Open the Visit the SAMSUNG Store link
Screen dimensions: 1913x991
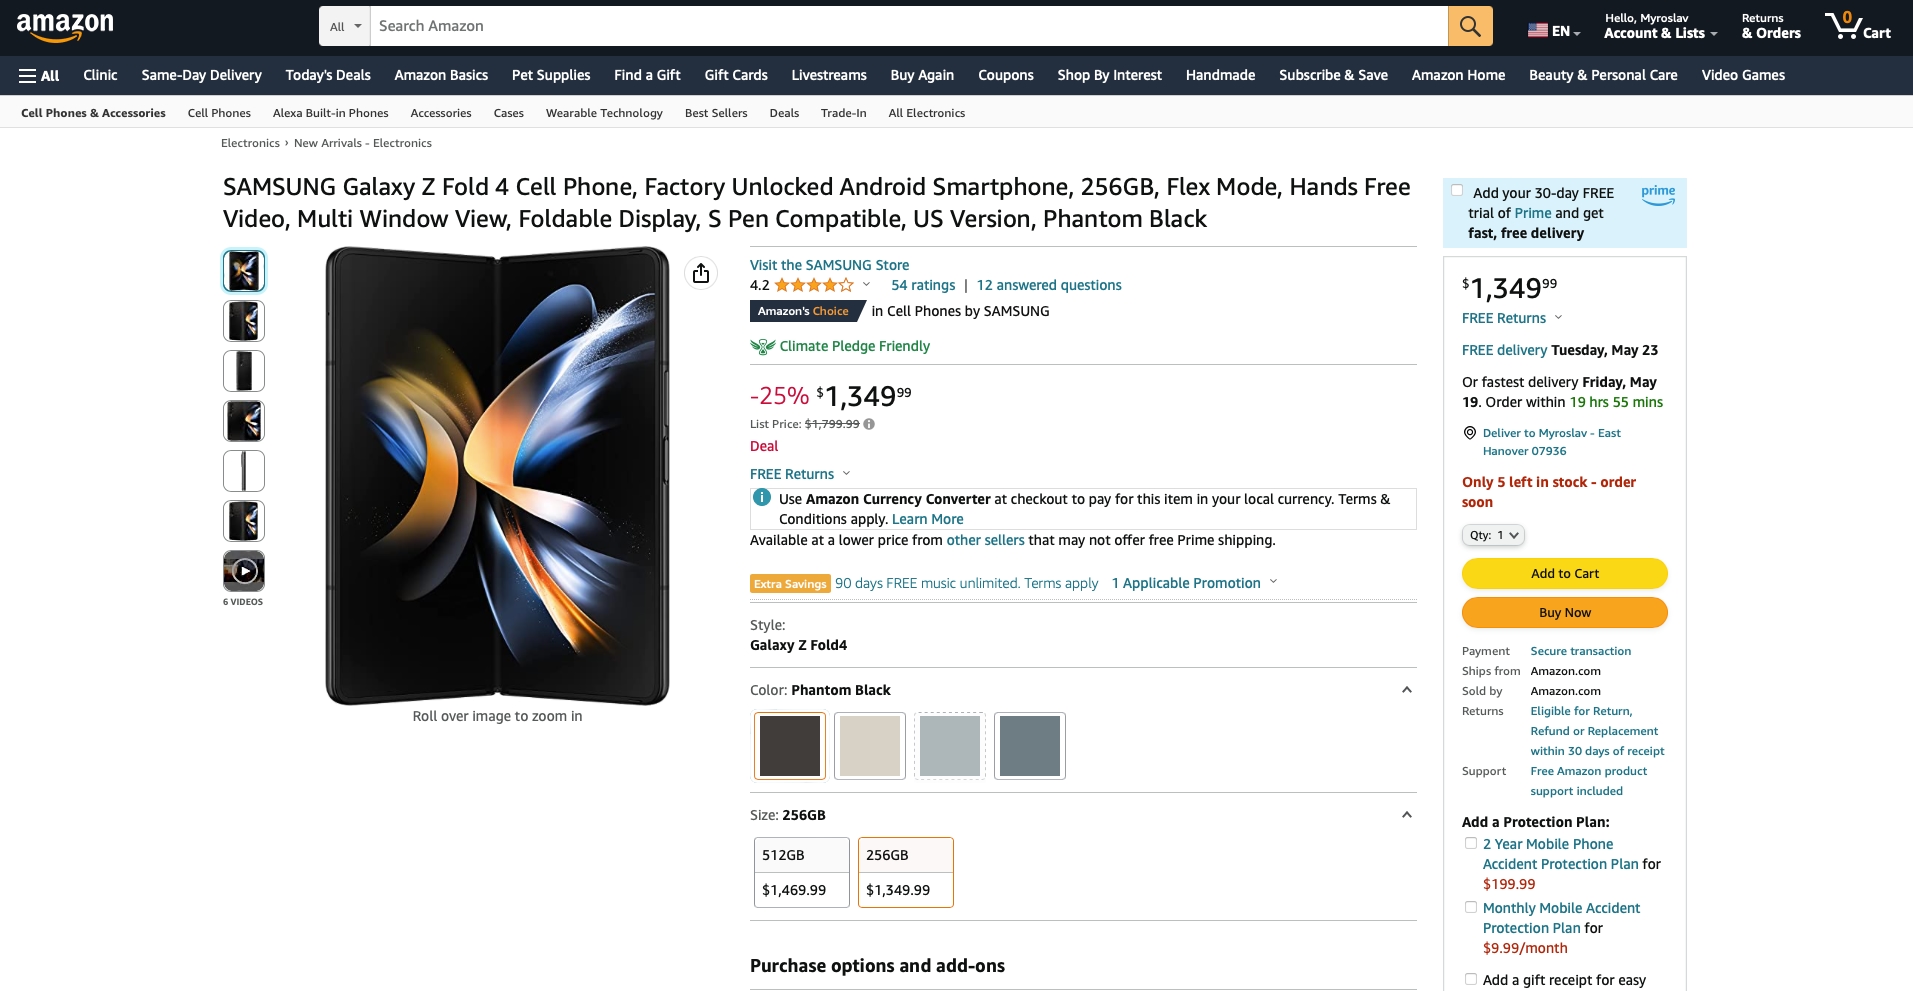pyautogui.click(x=829, y=265)
